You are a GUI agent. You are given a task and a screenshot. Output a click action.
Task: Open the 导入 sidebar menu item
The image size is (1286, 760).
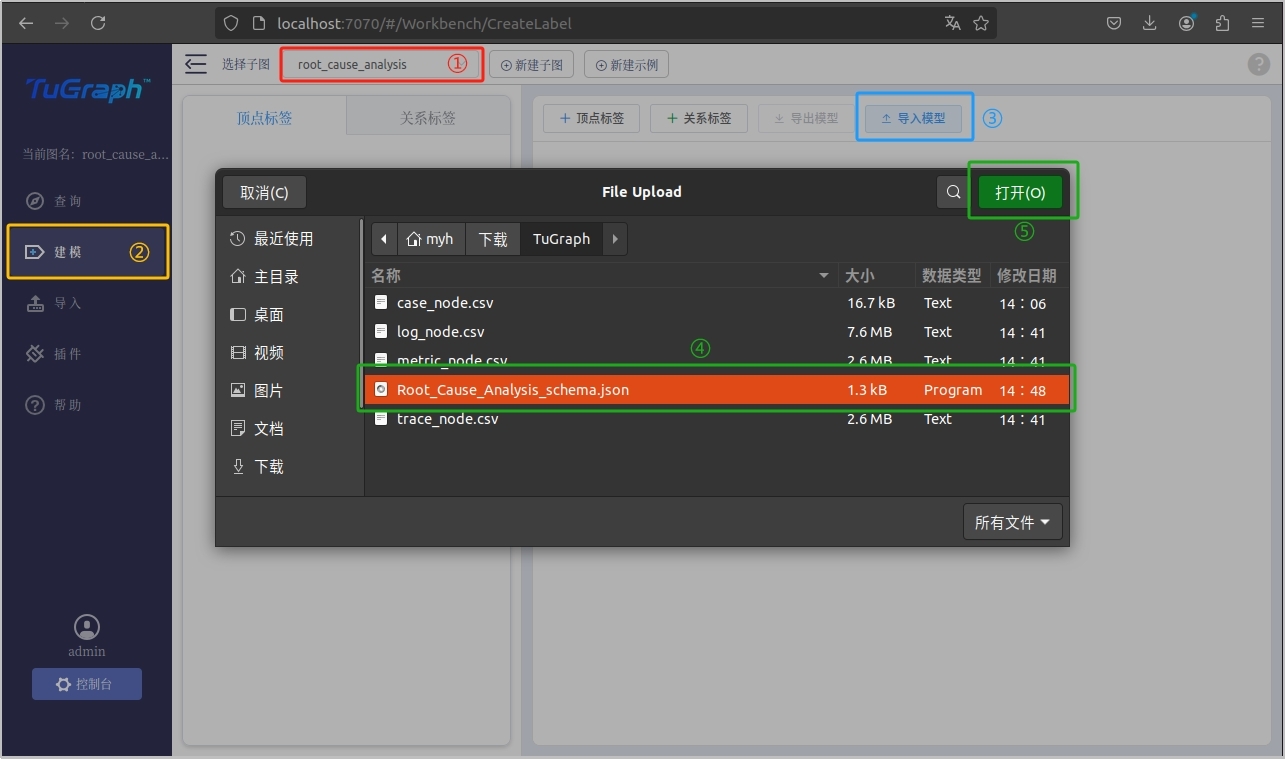coord(68,304)
